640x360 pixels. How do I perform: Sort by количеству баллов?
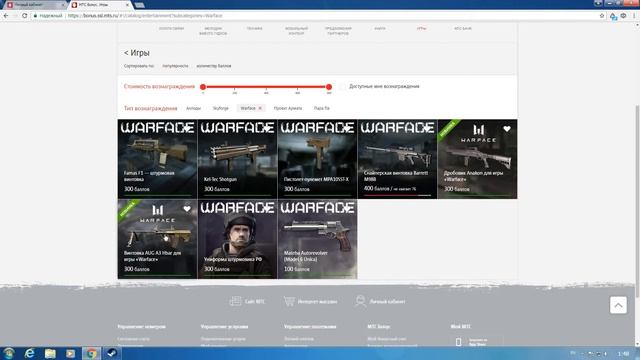coord(213,66)
